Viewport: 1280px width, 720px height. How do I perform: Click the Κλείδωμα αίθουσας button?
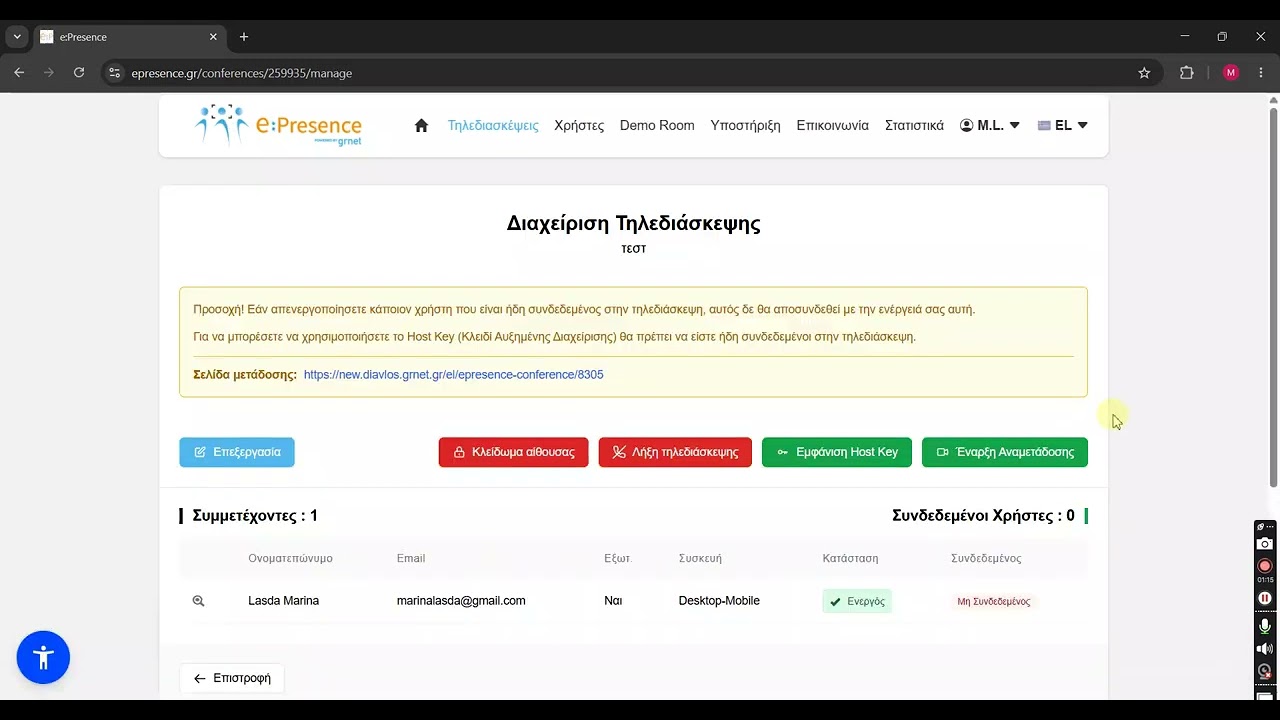tap(514, 452)
